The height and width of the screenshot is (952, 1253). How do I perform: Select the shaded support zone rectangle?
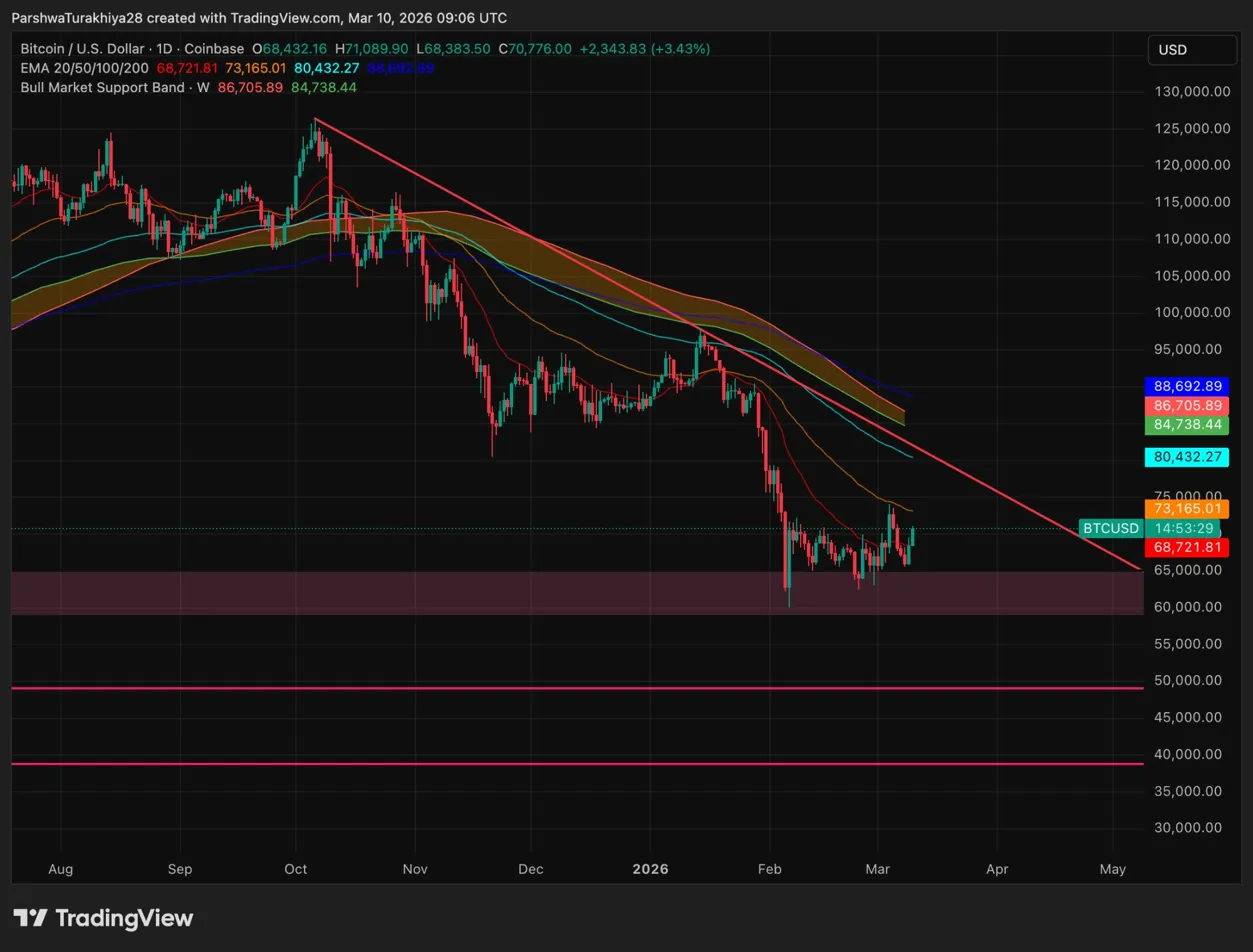pyautogui.click(x=400, y=592)
